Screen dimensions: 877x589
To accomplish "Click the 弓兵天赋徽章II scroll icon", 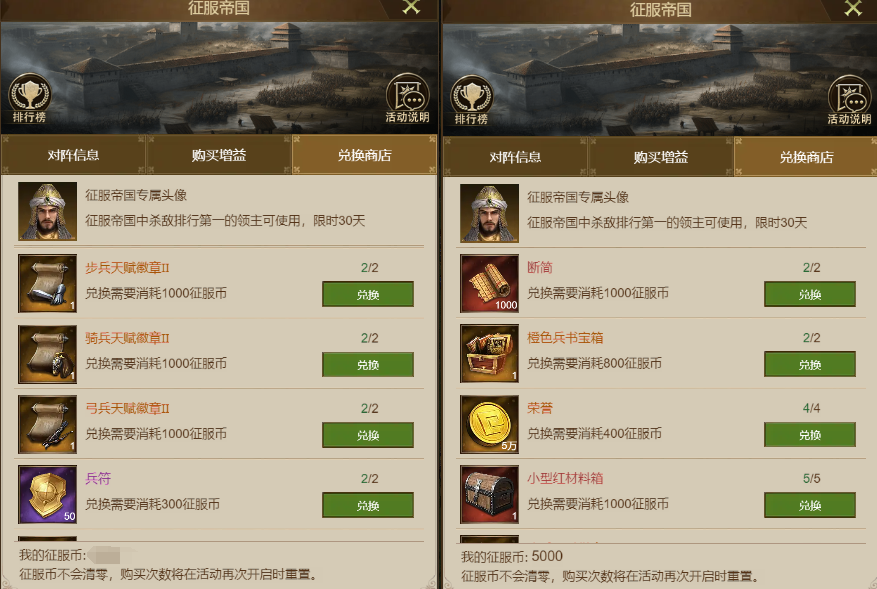I will coord(48,424).
